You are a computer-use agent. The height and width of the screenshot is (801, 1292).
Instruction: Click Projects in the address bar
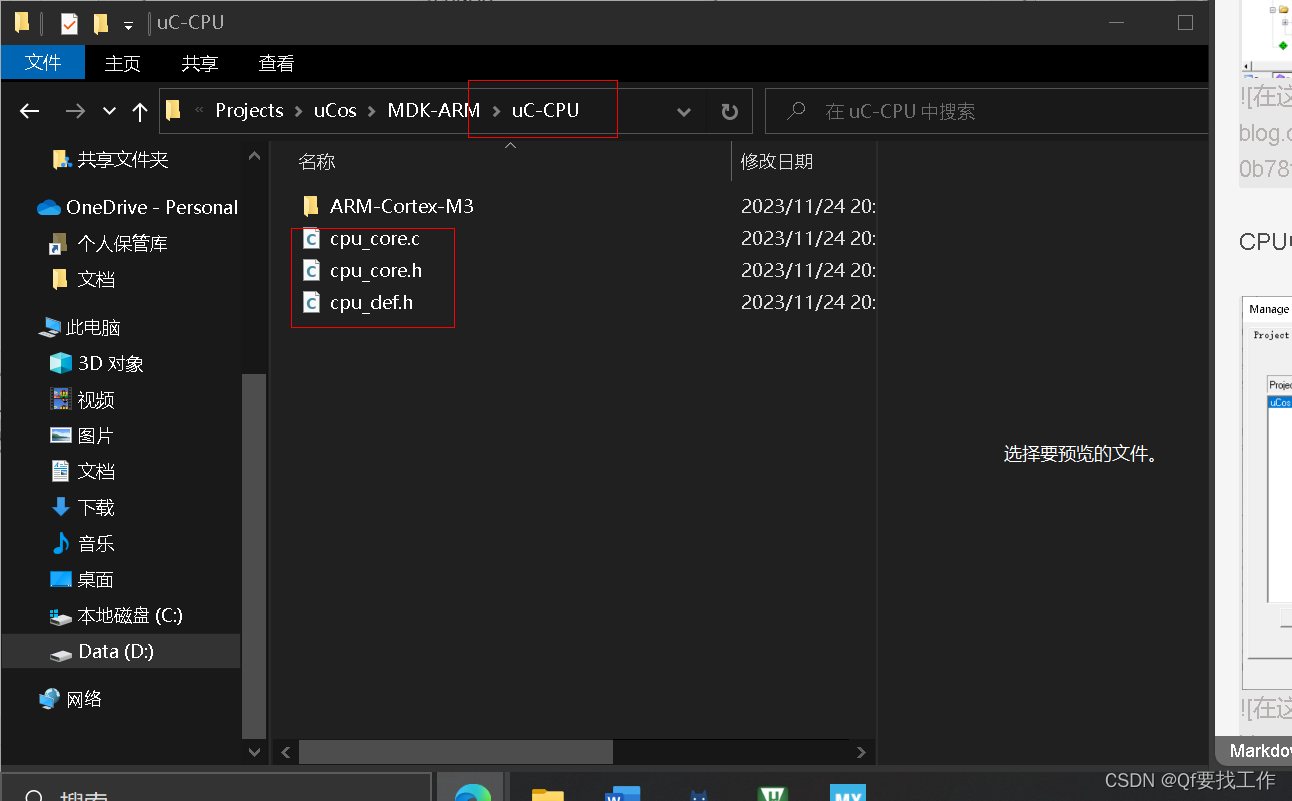pyautogui.click(x=249, y=110)
